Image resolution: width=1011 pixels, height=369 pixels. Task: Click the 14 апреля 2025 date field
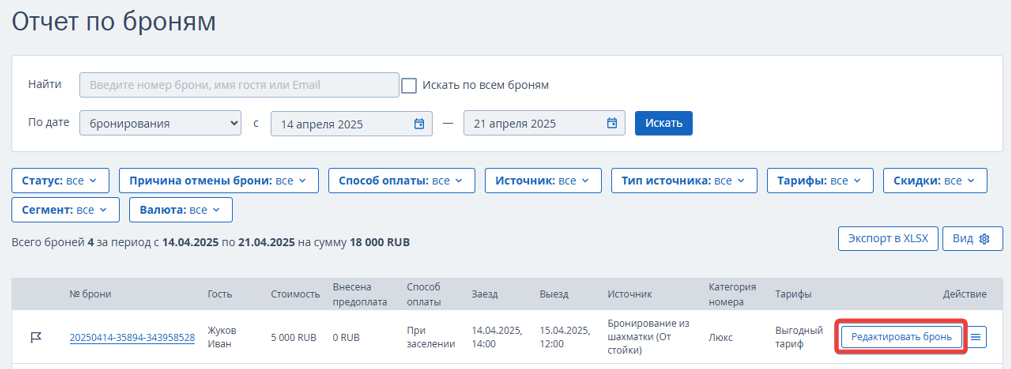(351, 124)
